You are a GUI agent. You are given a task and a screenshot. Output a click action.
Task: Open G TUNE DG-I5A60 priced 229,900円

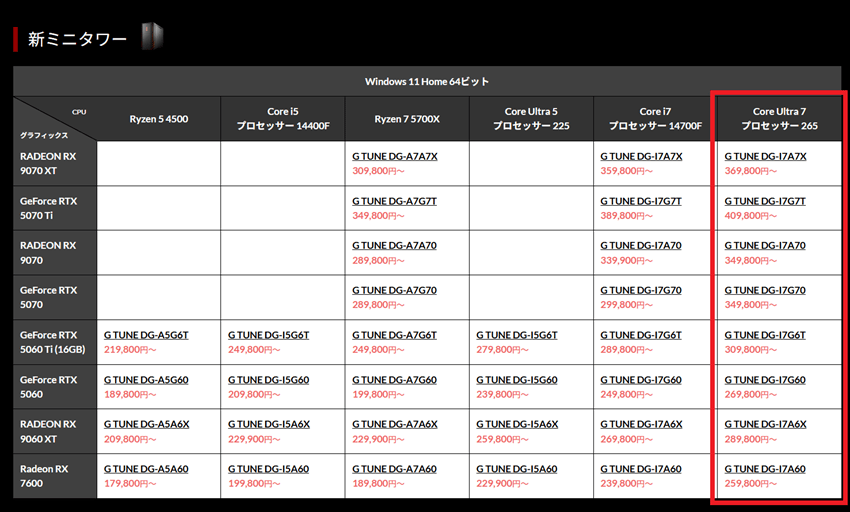point(517,469)
